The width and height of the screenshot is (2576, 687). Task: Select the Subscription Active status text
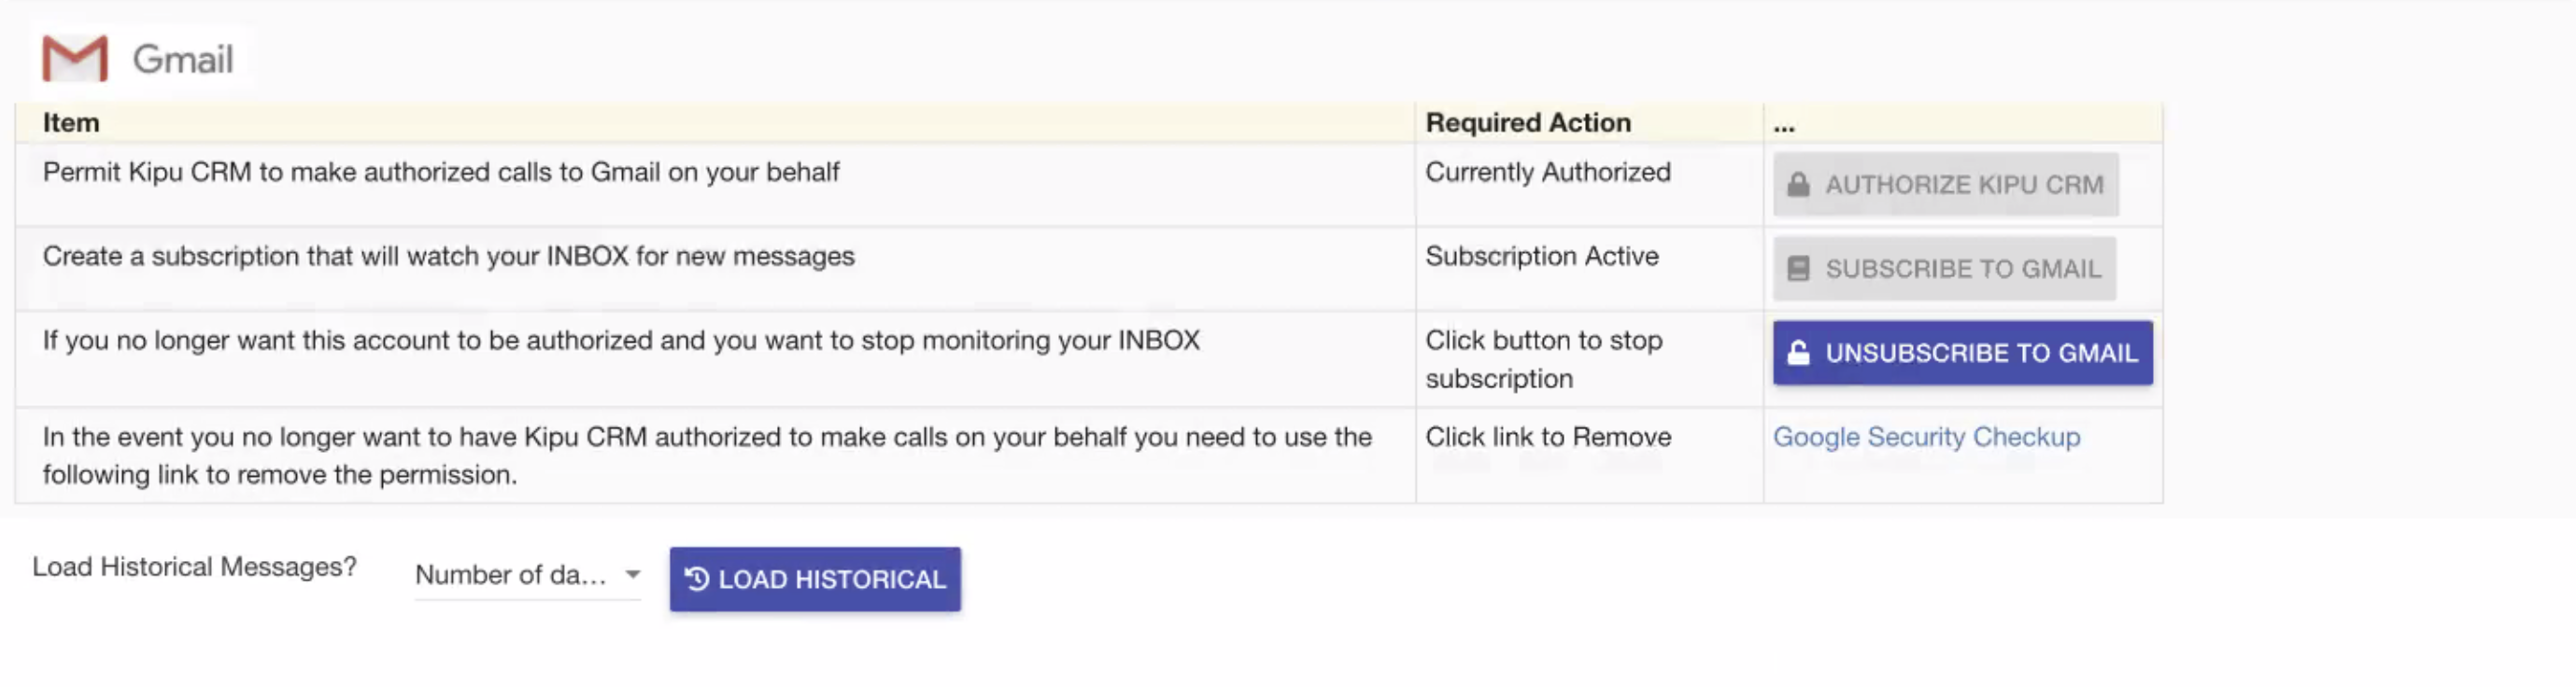coord(1542,256)
